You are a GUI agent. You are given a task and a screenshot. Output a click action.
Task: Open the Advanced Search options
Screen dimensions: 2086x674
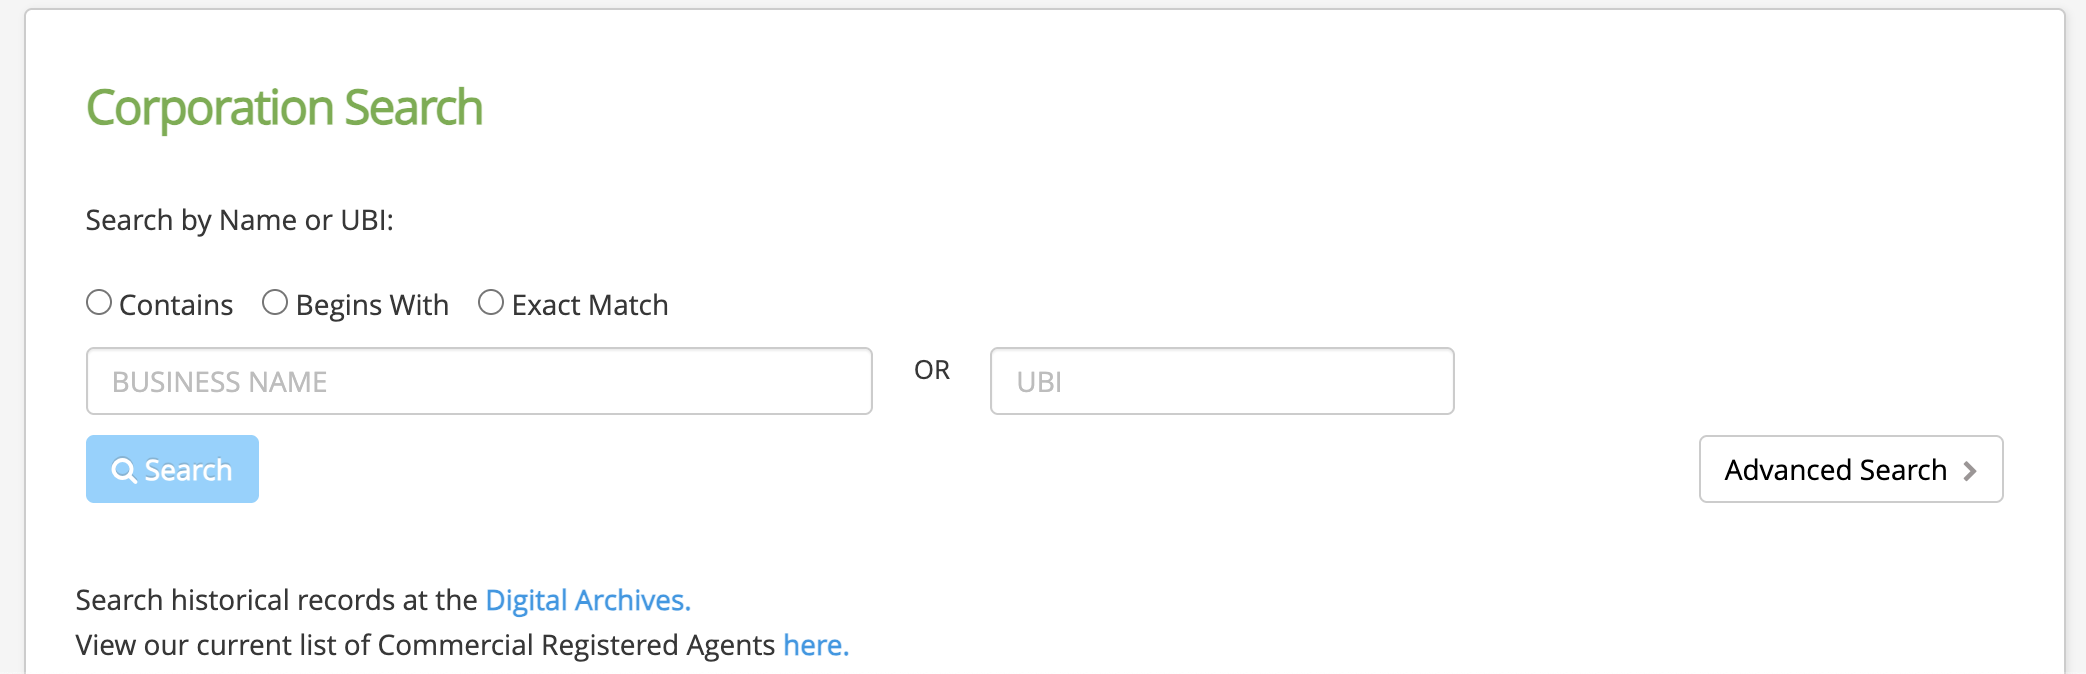click(1850, 469)
